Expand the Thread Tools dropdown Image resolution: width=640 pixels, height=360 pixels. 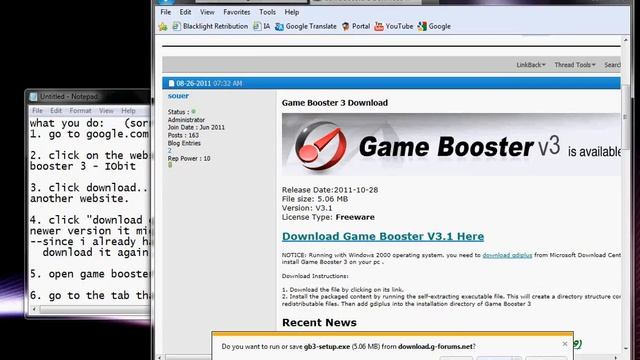pyautogui.click(x=575, y=65)
